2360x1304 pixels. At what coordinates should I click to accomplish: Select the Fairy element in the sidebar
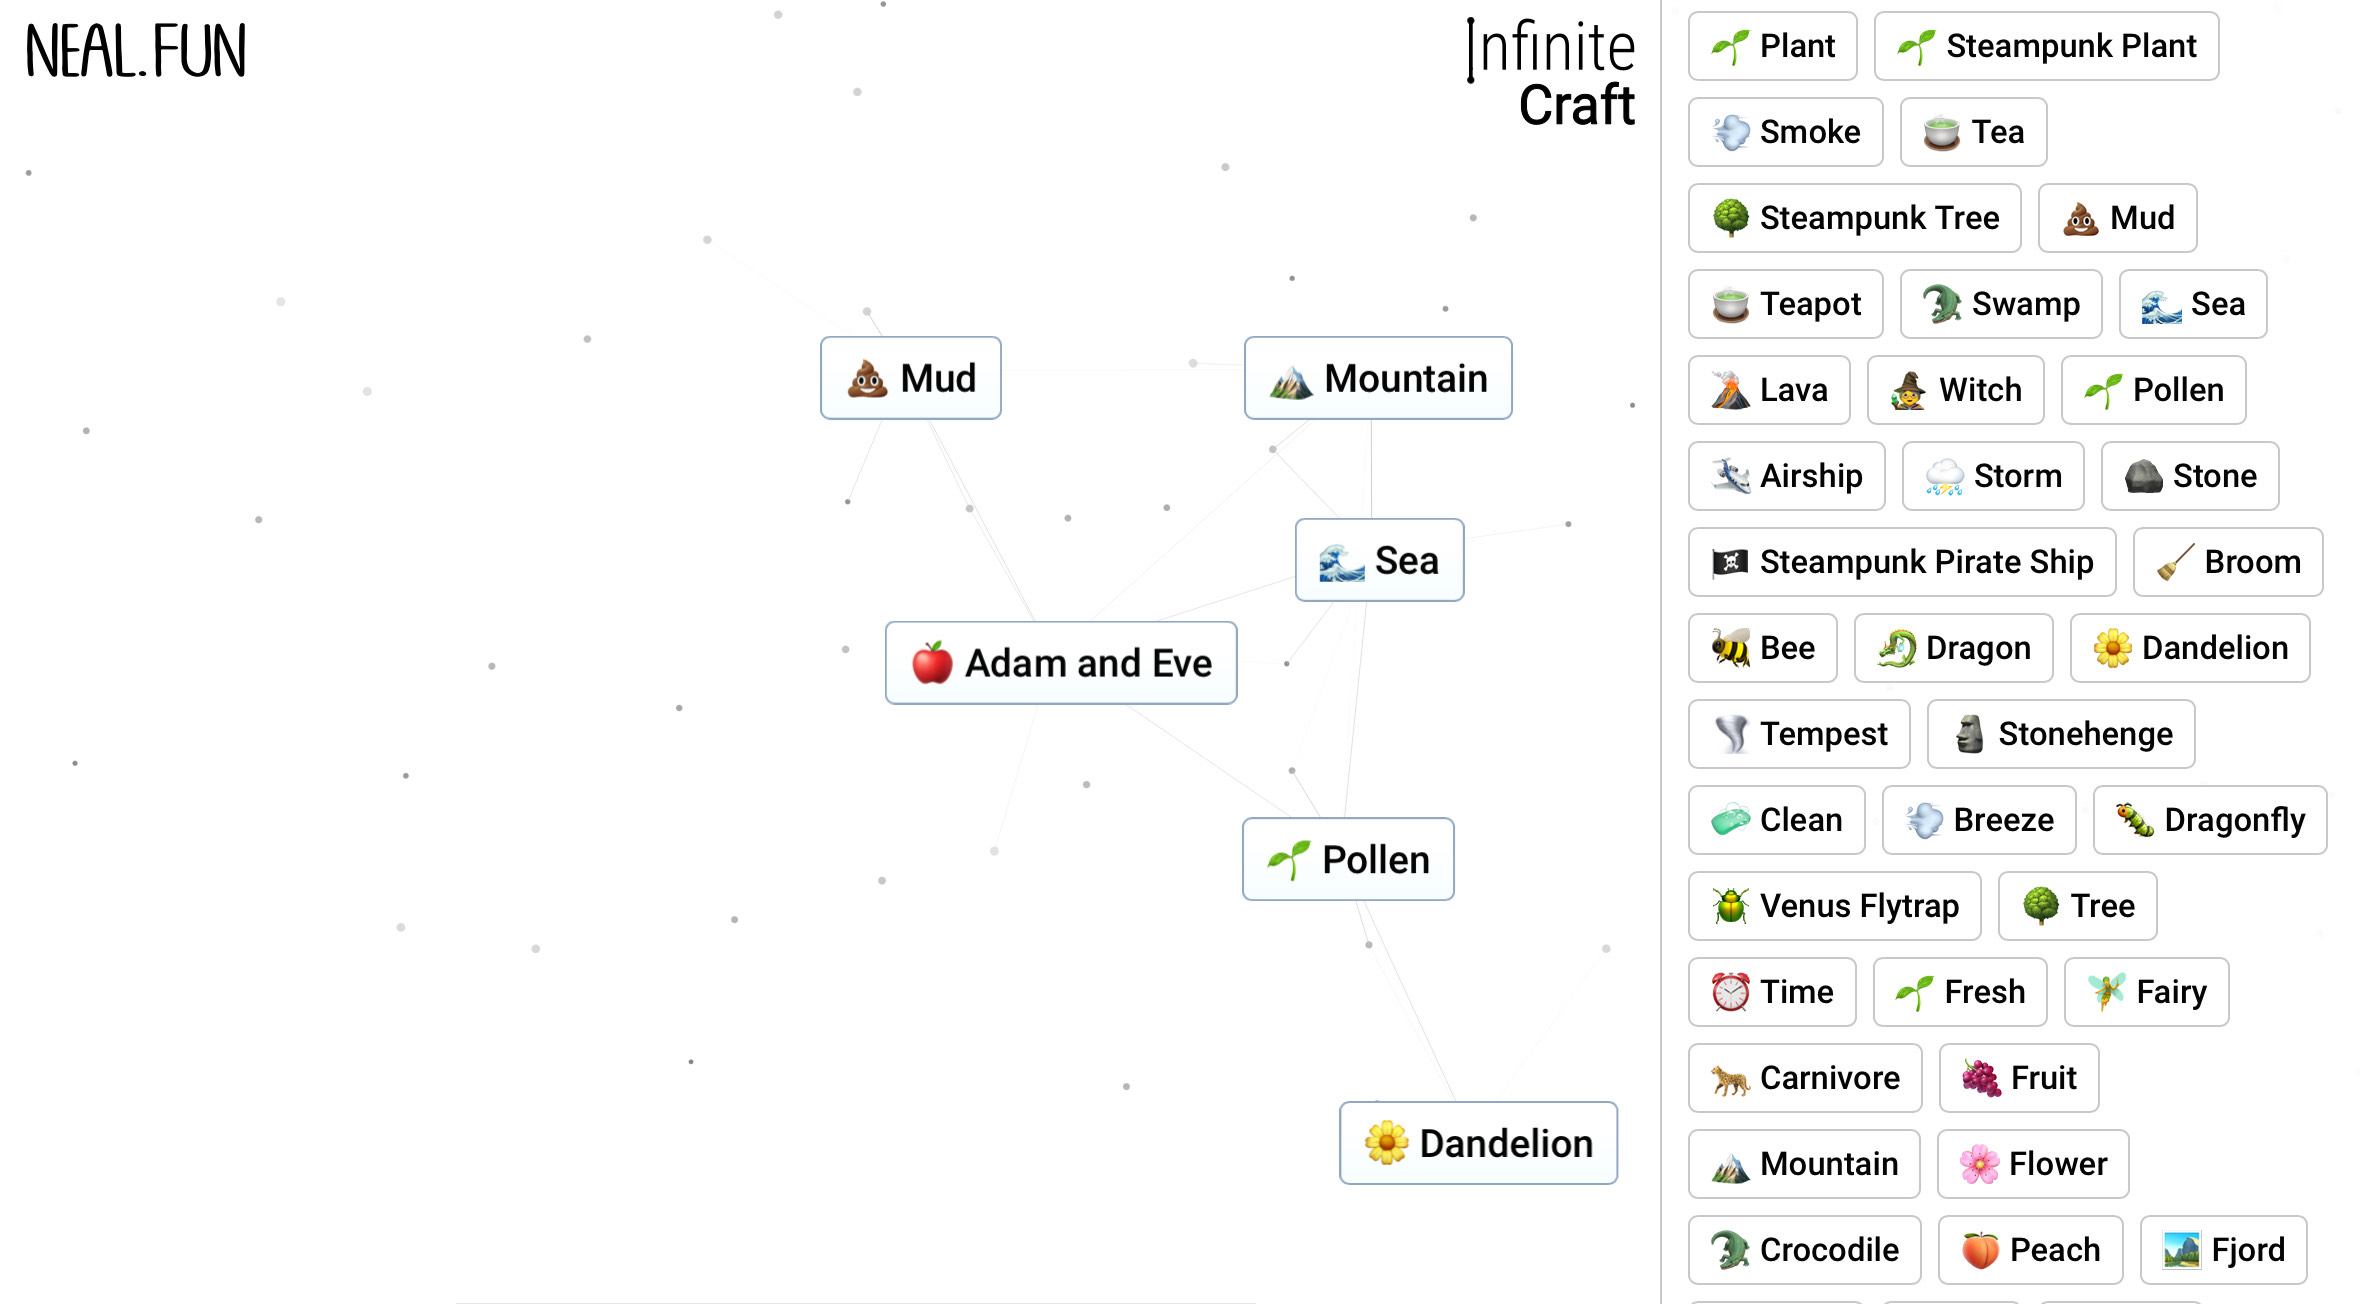[x=2146, y=992]
